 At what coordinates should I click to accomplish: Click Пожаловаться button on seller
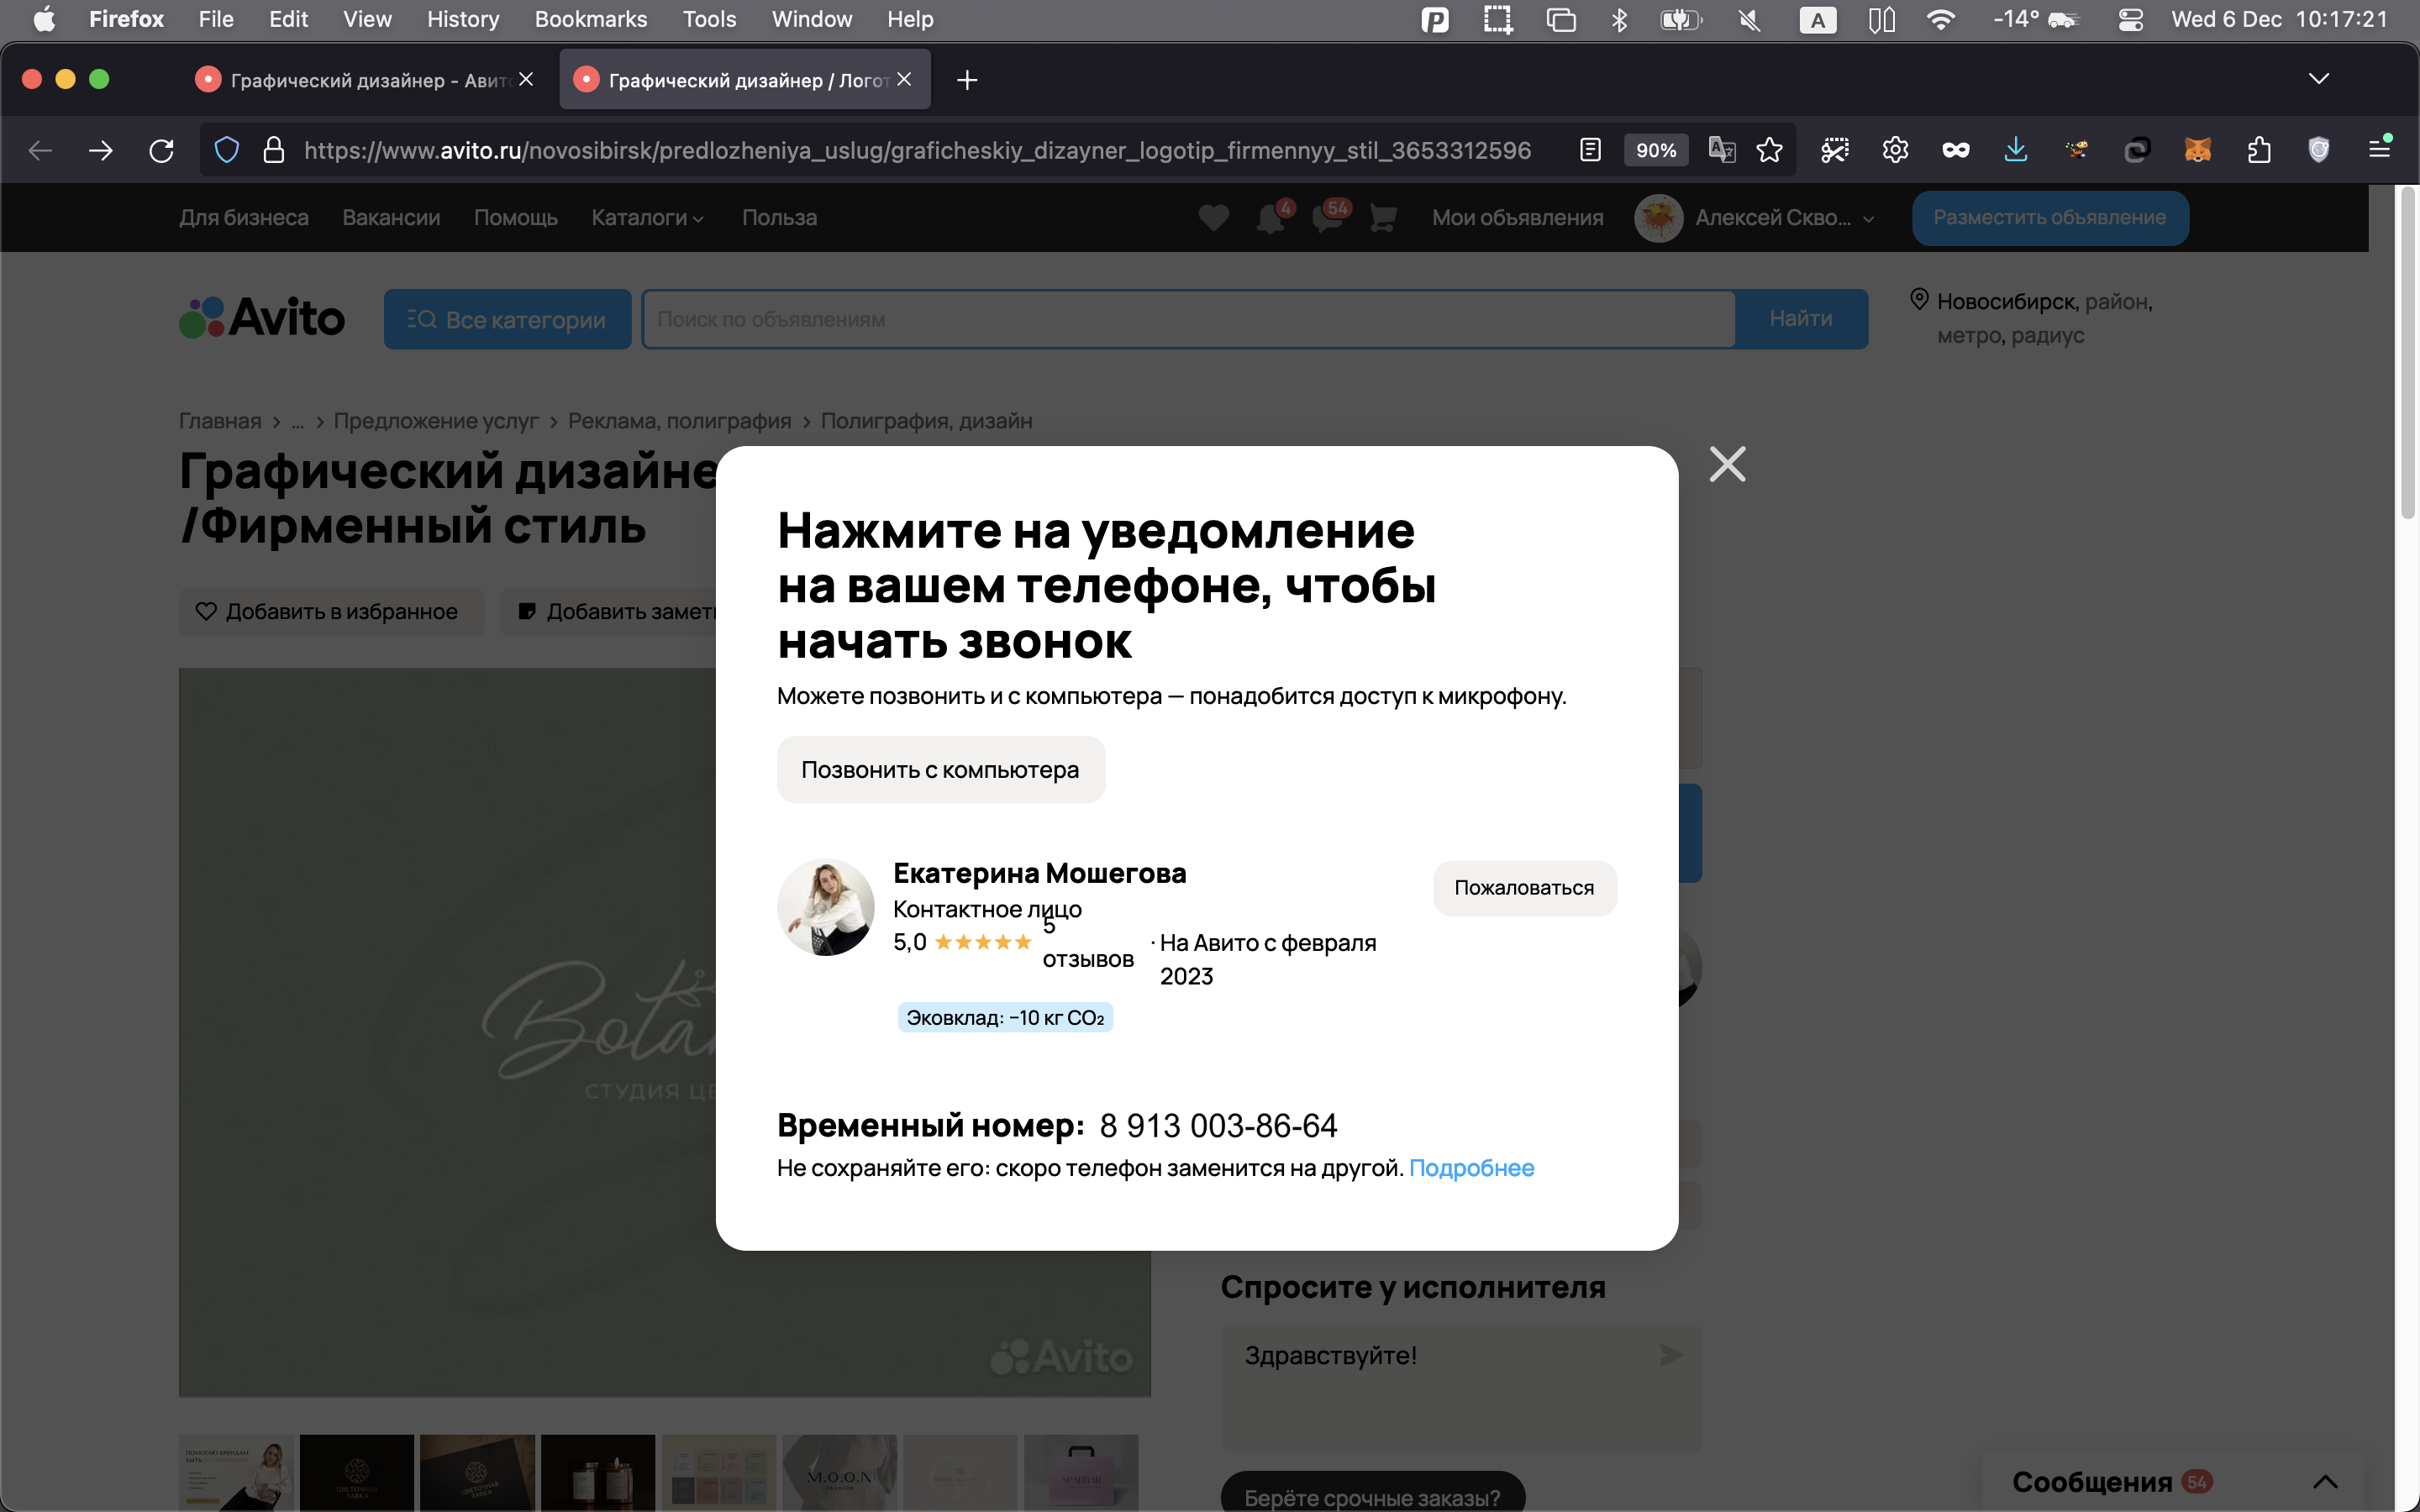1523,888
